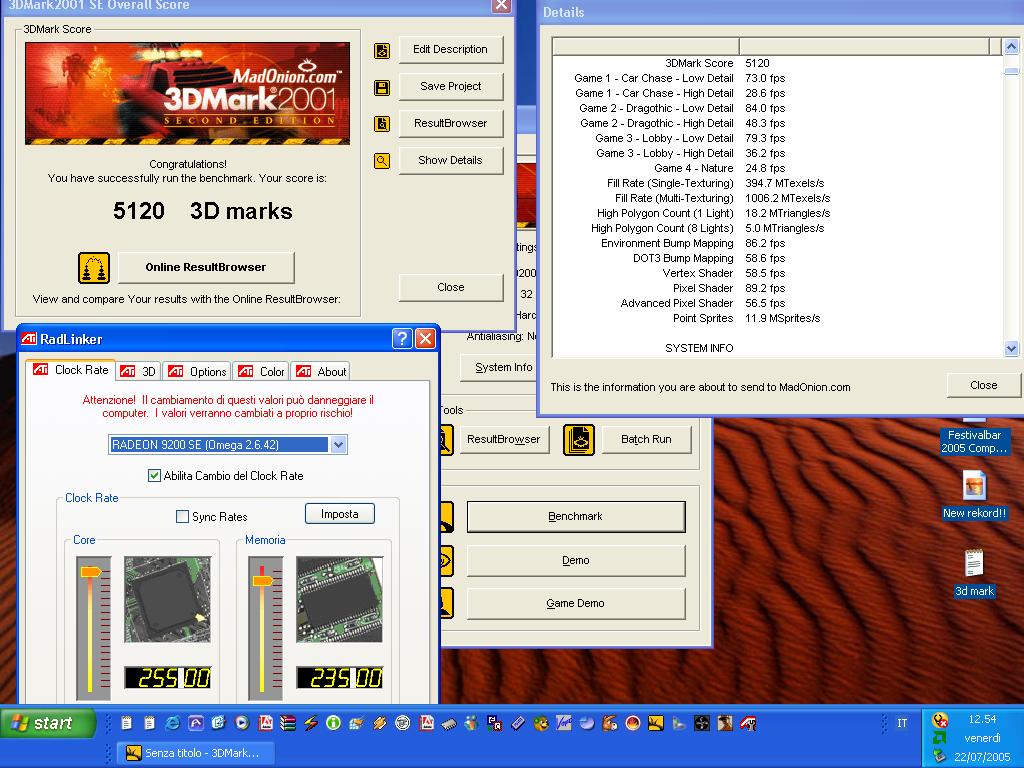This screenshot has height=768, width=1024.
Task: Click ResultBrowser button in the score window
Action: click(451, 123)
